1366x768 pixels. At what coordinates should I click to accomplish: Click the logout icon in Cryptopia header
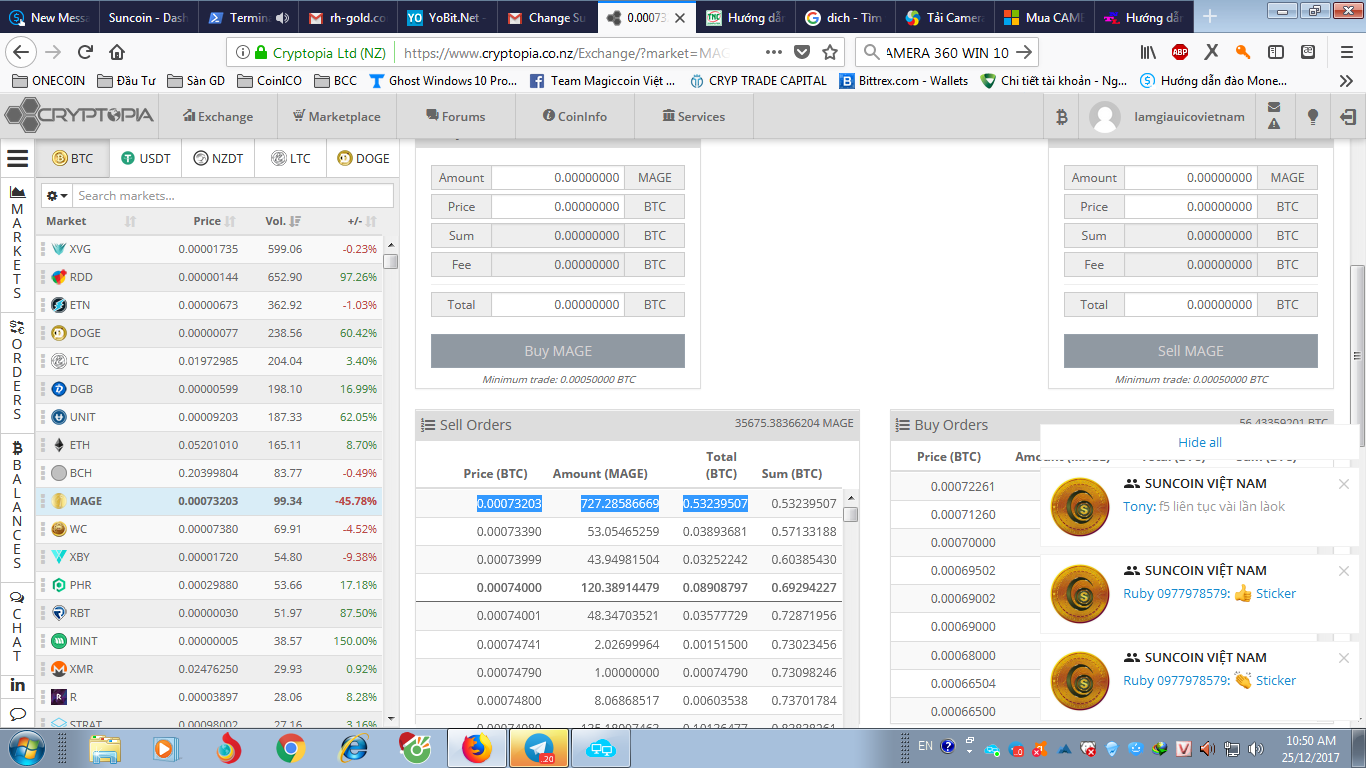click(1348, 117)
